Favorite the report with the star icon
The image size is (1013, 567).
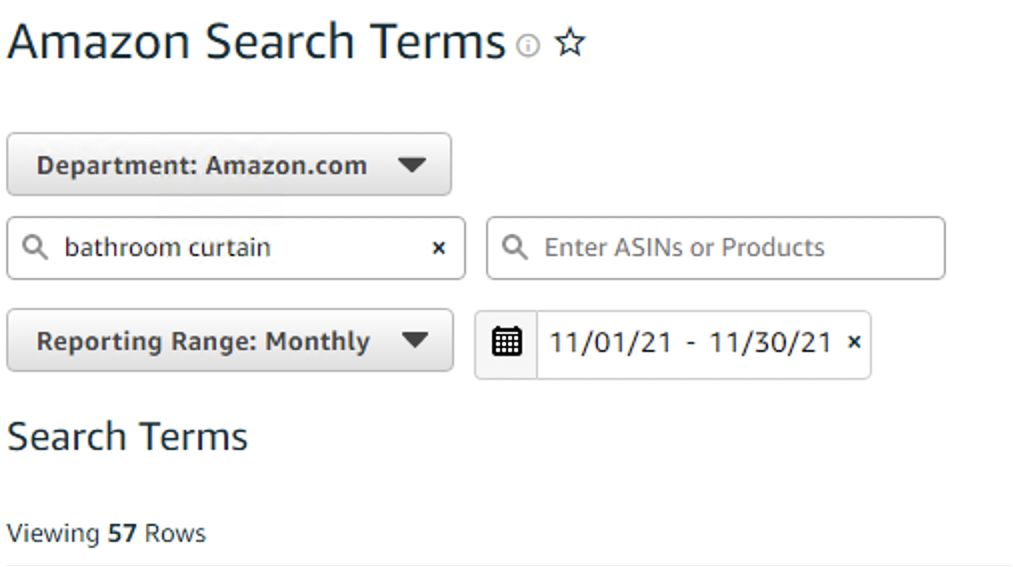pyautogui.click(x=569, y=43)
